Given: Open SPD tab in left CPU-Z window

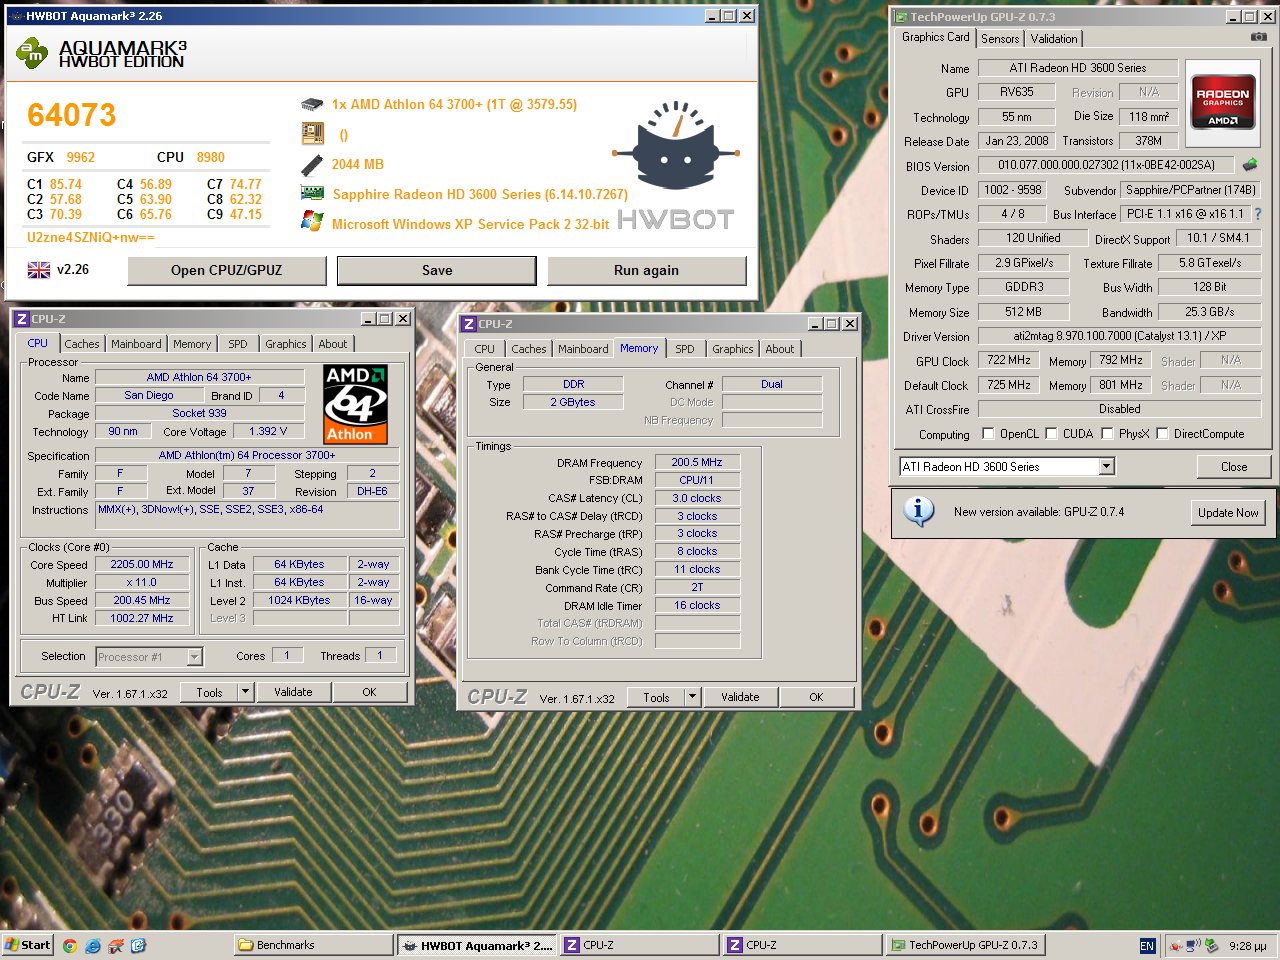Looking at the screenshot, I should [238, 344].
